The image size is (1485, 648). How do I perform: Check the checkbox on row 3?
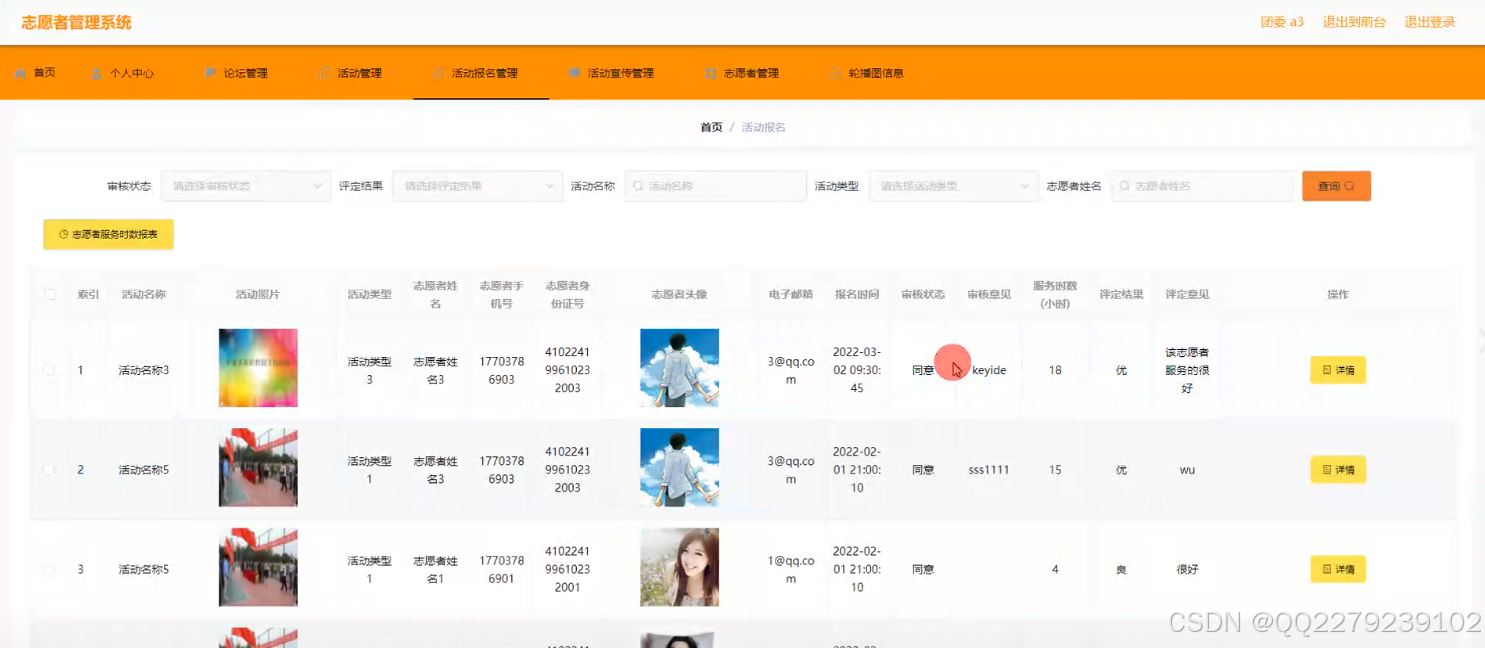(x=47, y=568)
